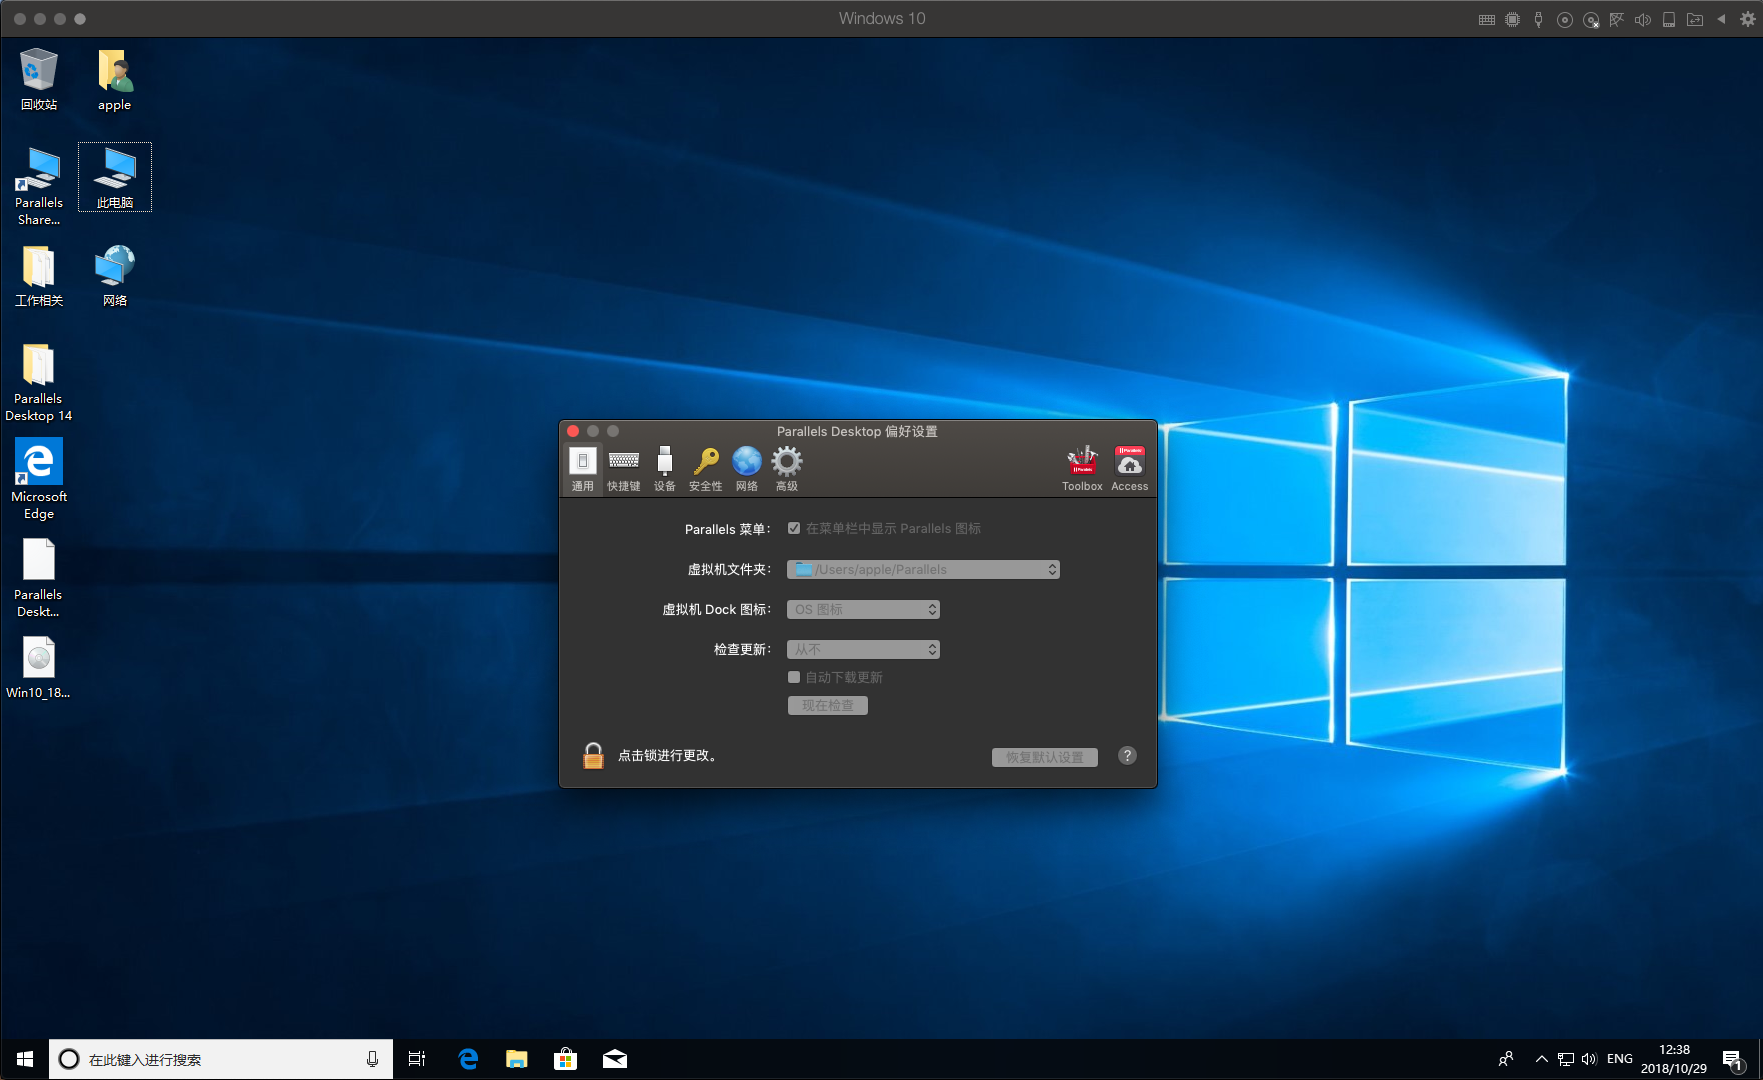
Task: Click the lock icon to make changes
Action: 593,755
